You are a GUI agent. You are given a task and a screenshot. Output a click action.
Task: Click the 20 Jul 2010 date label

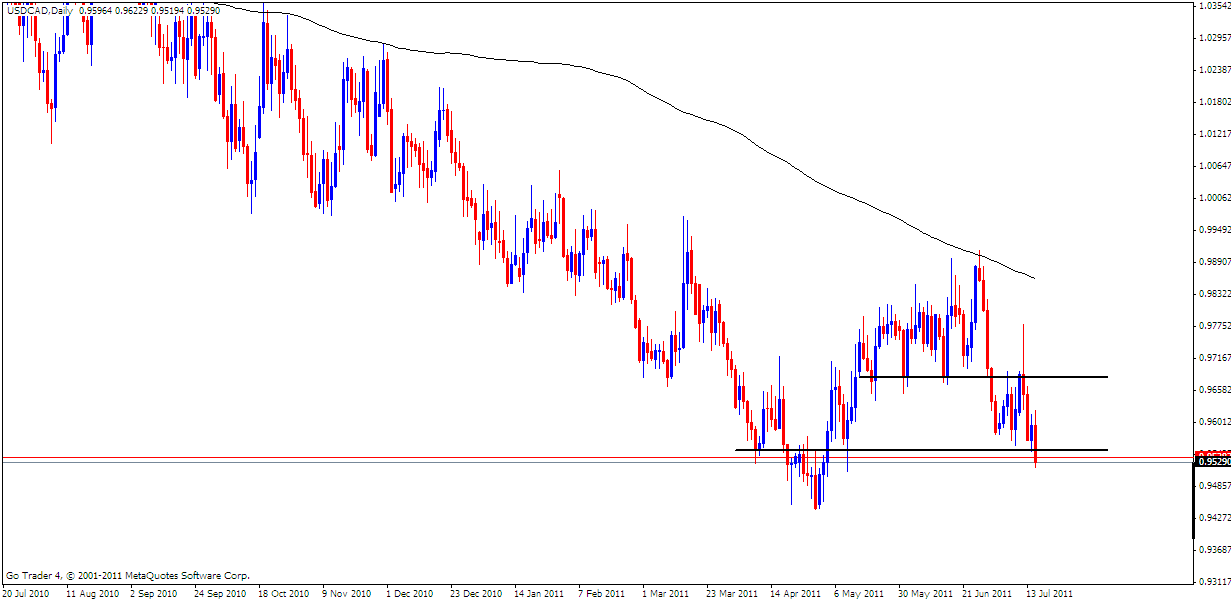[27, 592]
